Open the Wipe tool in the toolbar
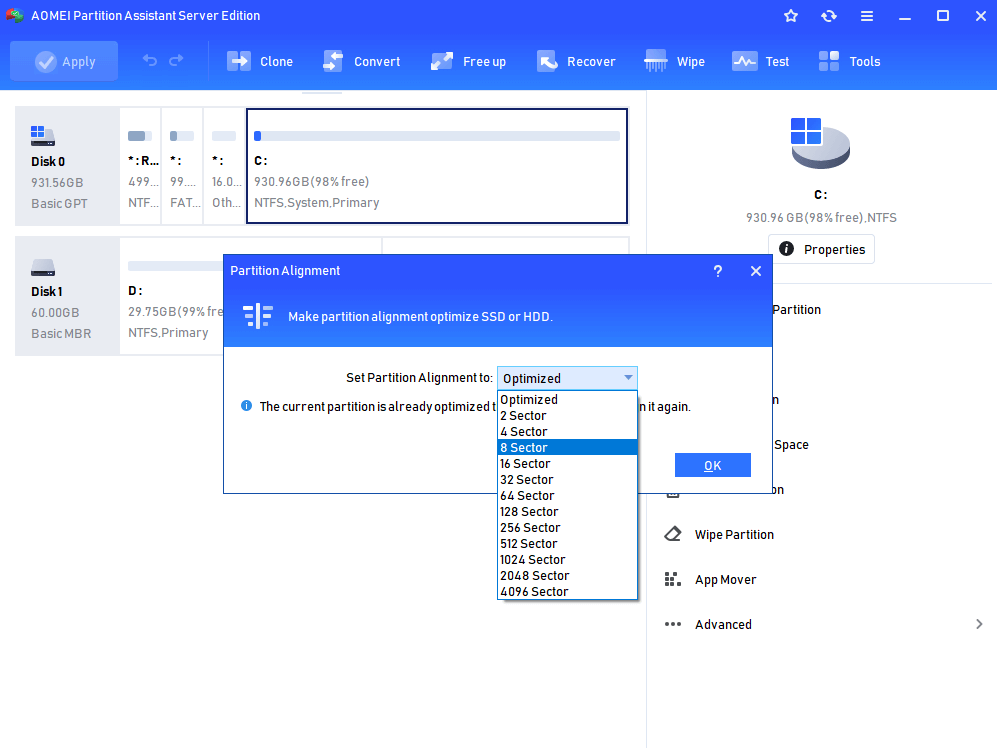 point(675,62)
